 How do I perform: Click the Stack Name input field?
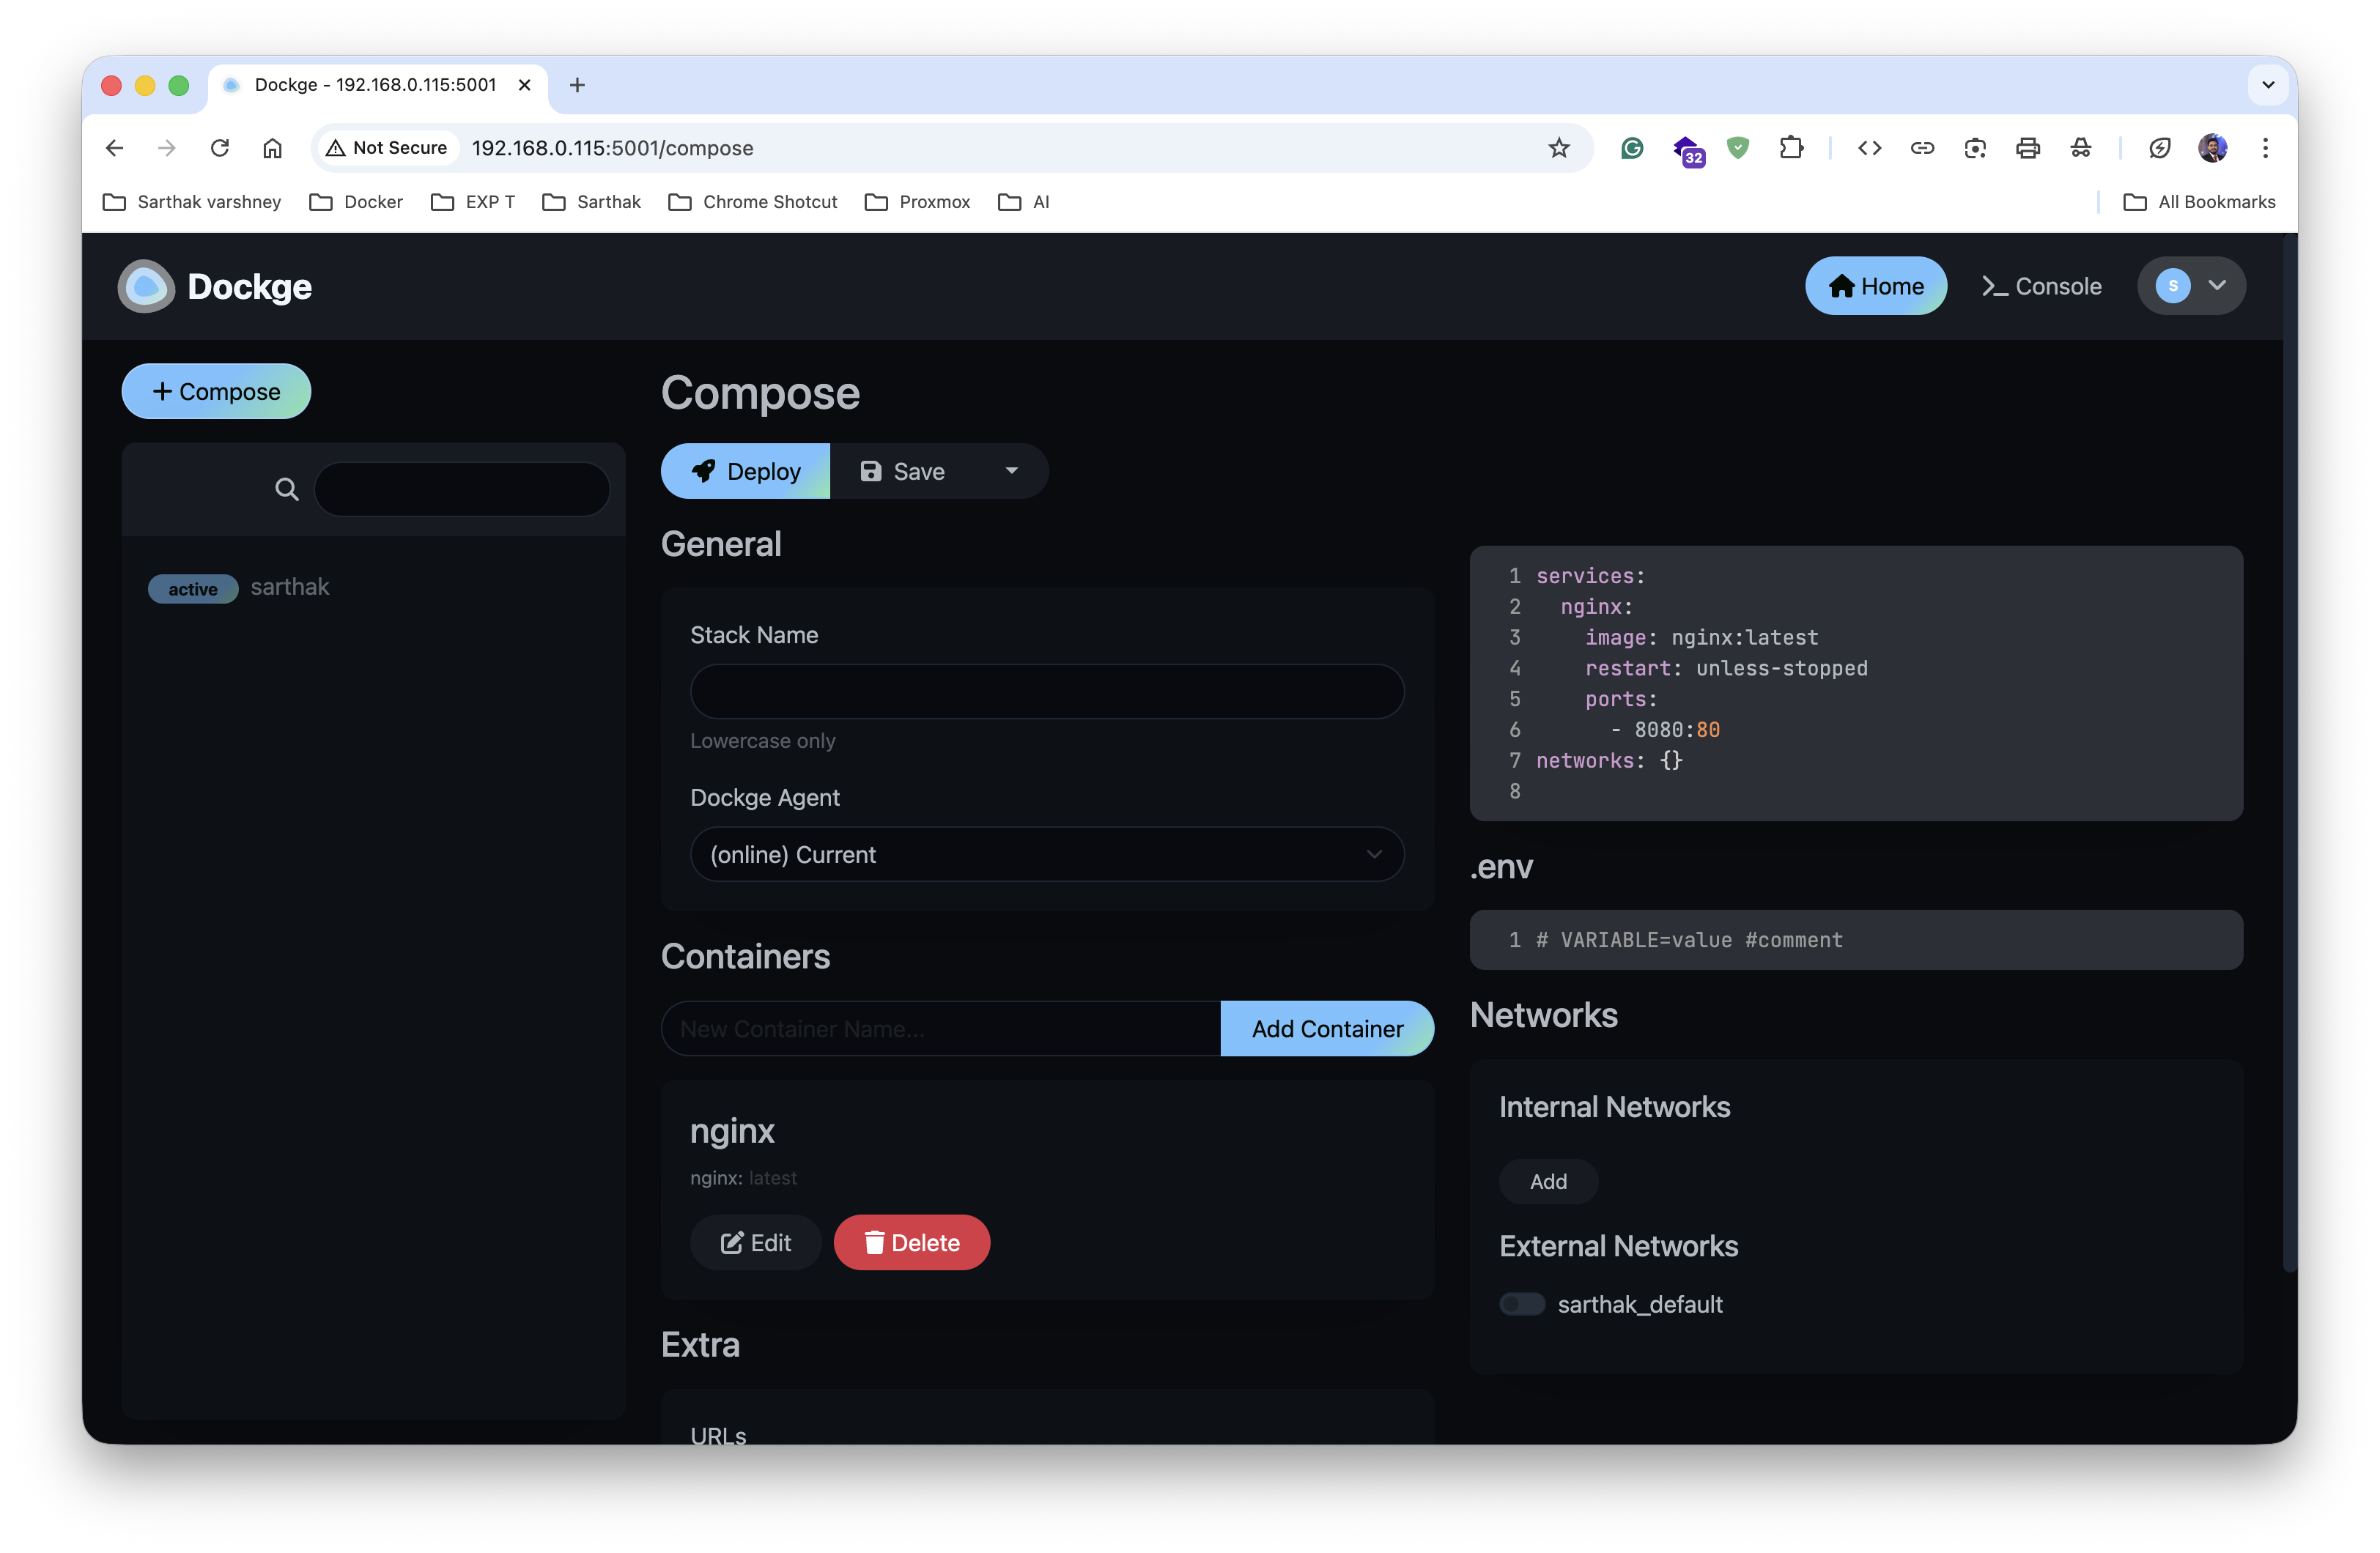tap(1046, 691)
